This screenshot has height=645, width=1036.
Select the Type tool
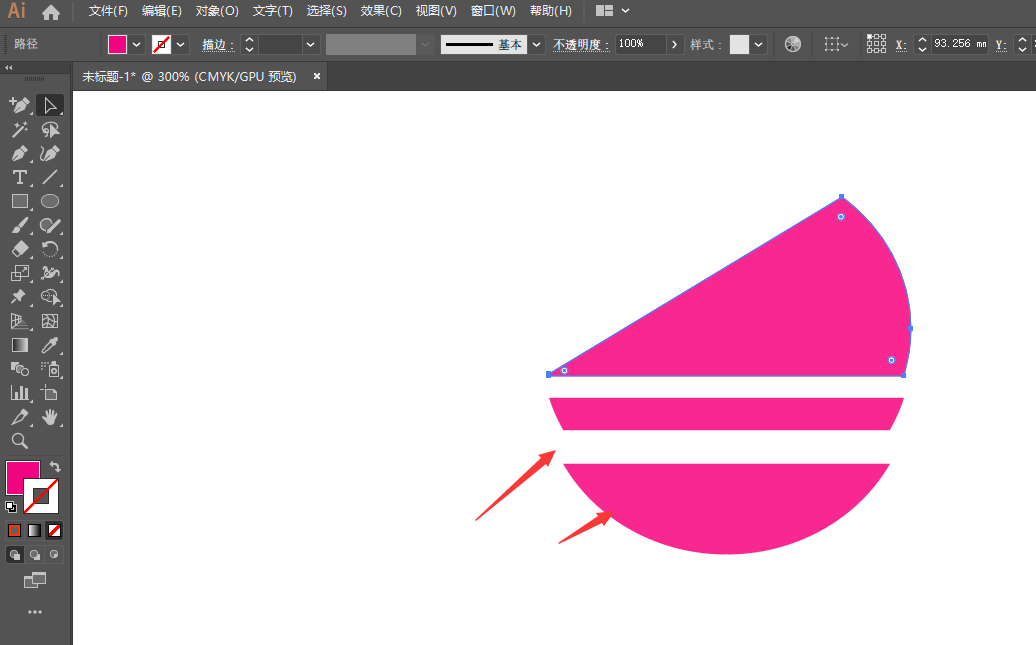(x=19, y=178)
